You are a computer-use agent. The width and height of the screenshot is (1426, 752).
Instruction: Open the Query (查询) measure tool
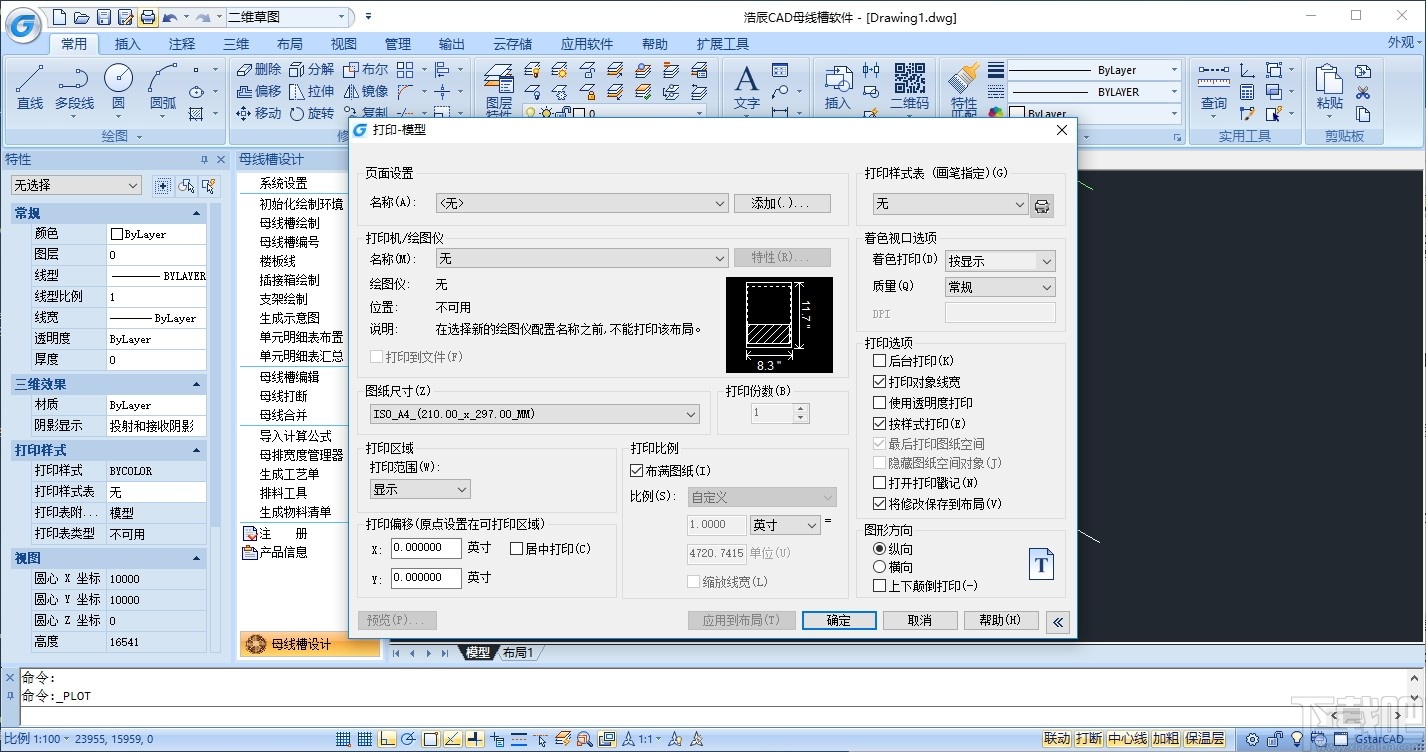1213,90
